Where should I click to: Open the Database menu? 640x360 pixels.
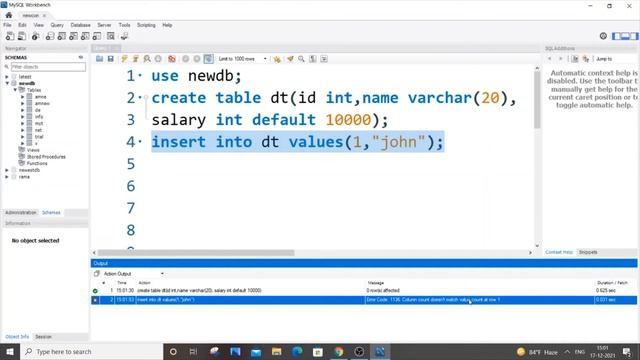pyautogui.click(x=80, y=25)
